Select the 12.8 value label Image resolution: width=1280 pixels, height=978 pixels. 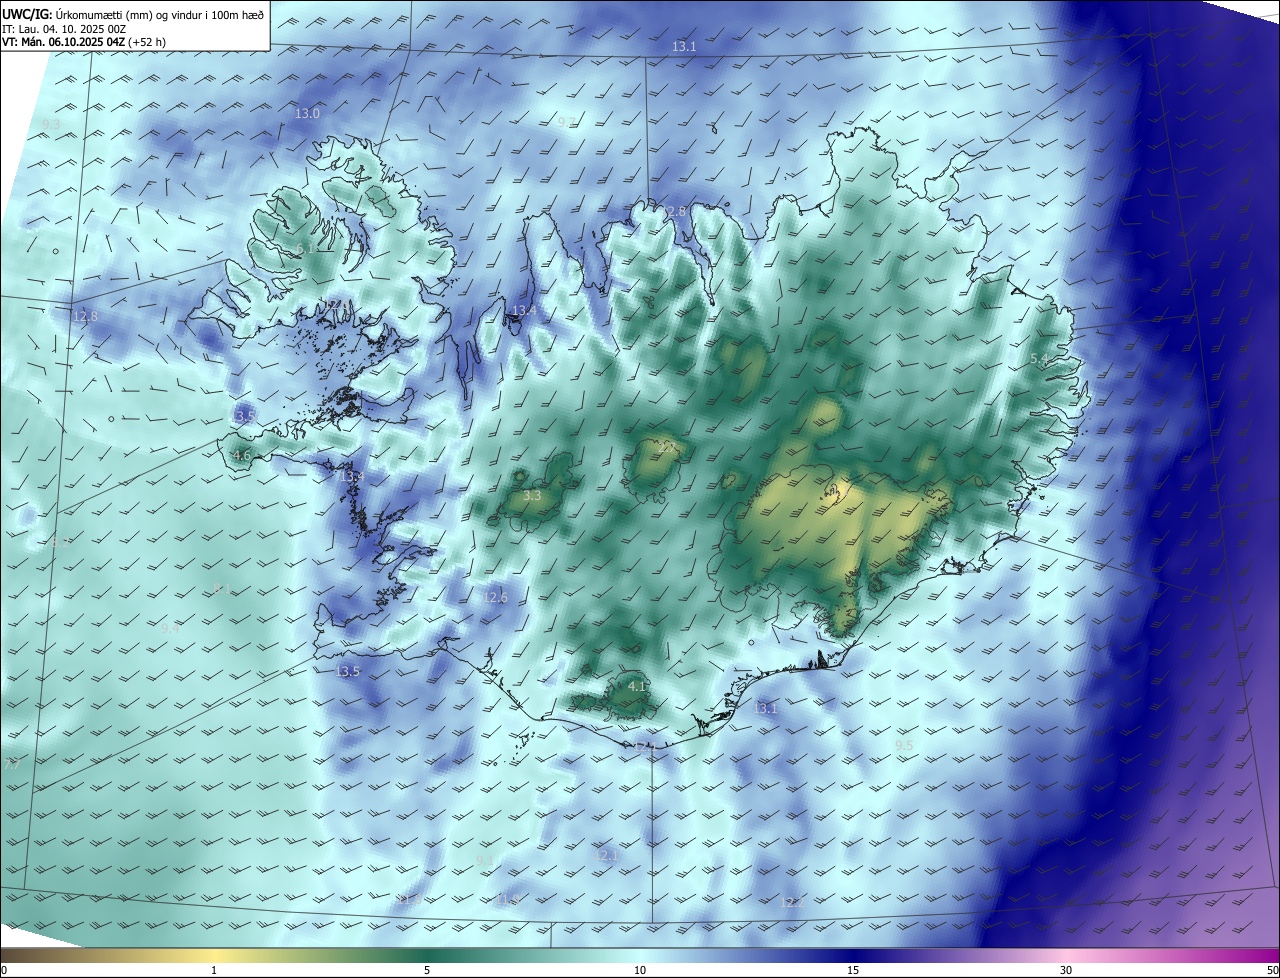coord(85,317)
